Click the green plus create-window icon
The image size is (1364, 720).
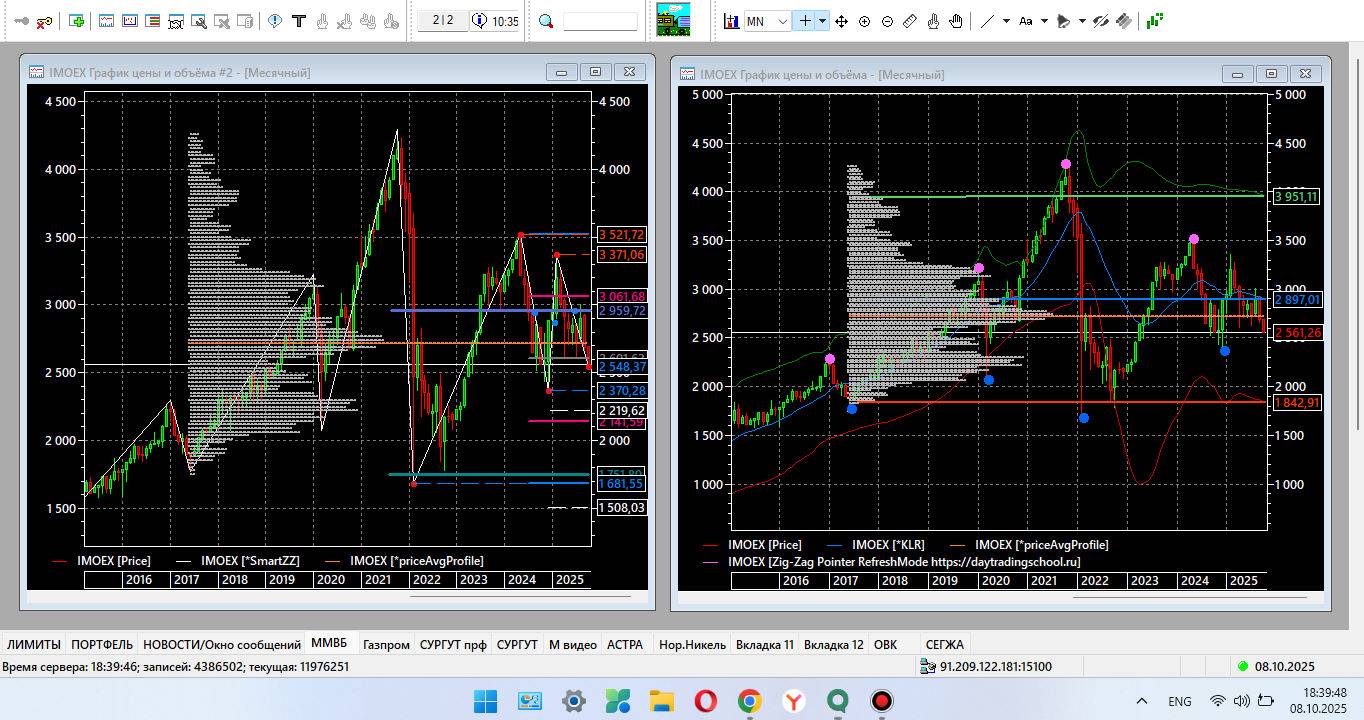tap(77, 21)
